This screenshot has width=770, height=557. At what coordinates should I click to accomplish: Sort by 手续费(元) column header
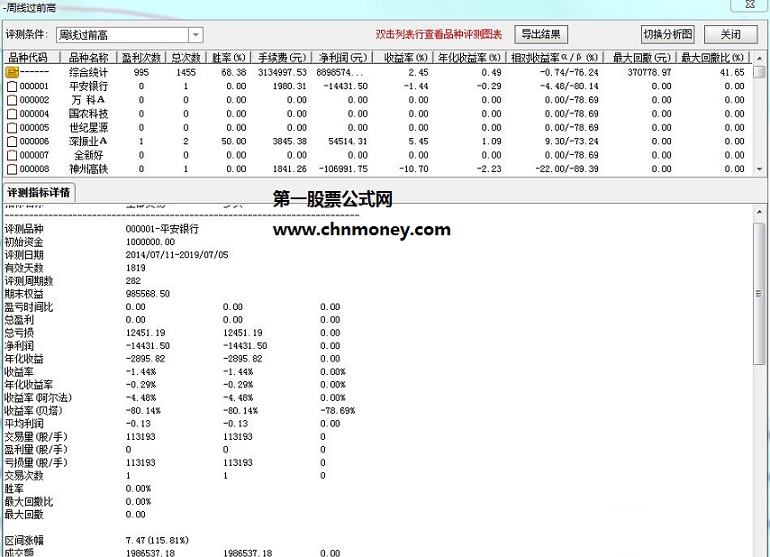[x=281, y=57]
